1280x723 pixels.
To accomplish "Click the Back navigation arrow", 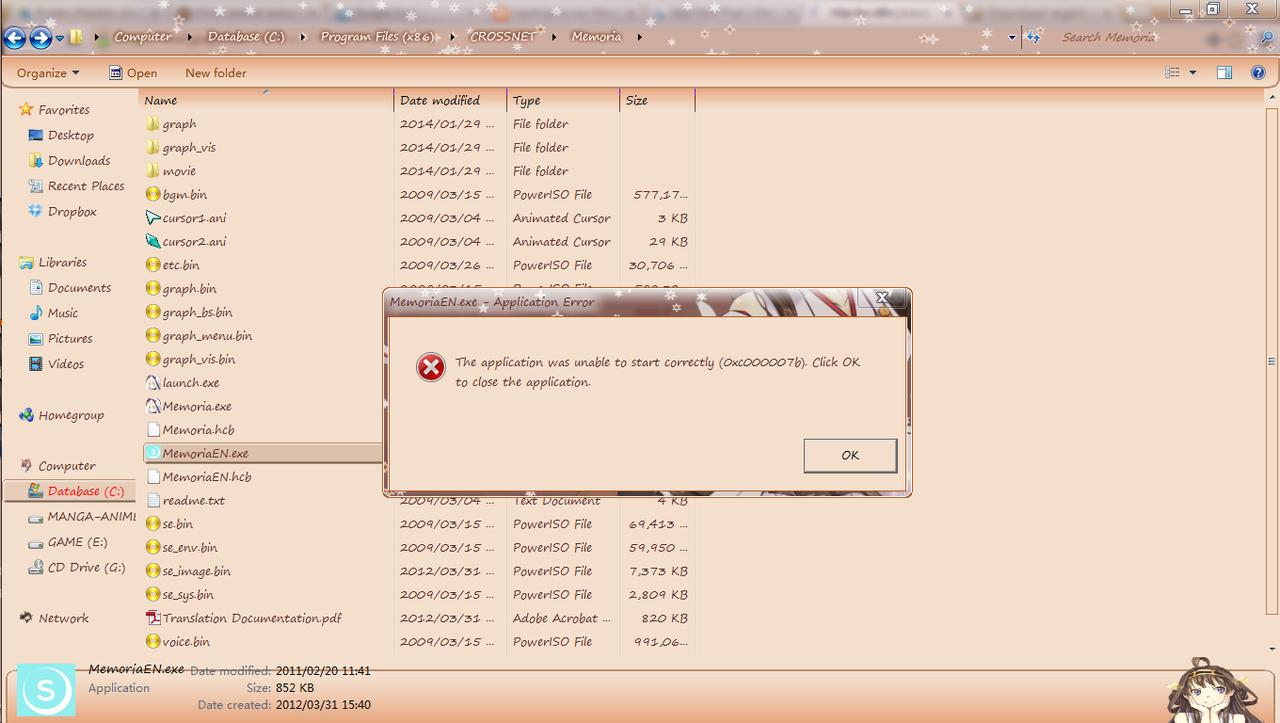I will [x=15, y=38].
